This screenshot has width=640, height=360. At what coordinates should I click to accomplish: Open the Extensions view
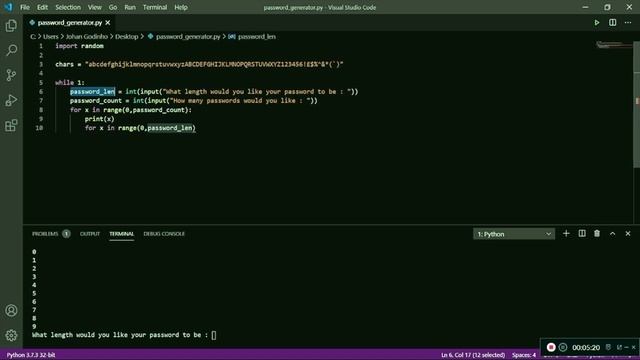pyautogui.click(x=11, y=125)
